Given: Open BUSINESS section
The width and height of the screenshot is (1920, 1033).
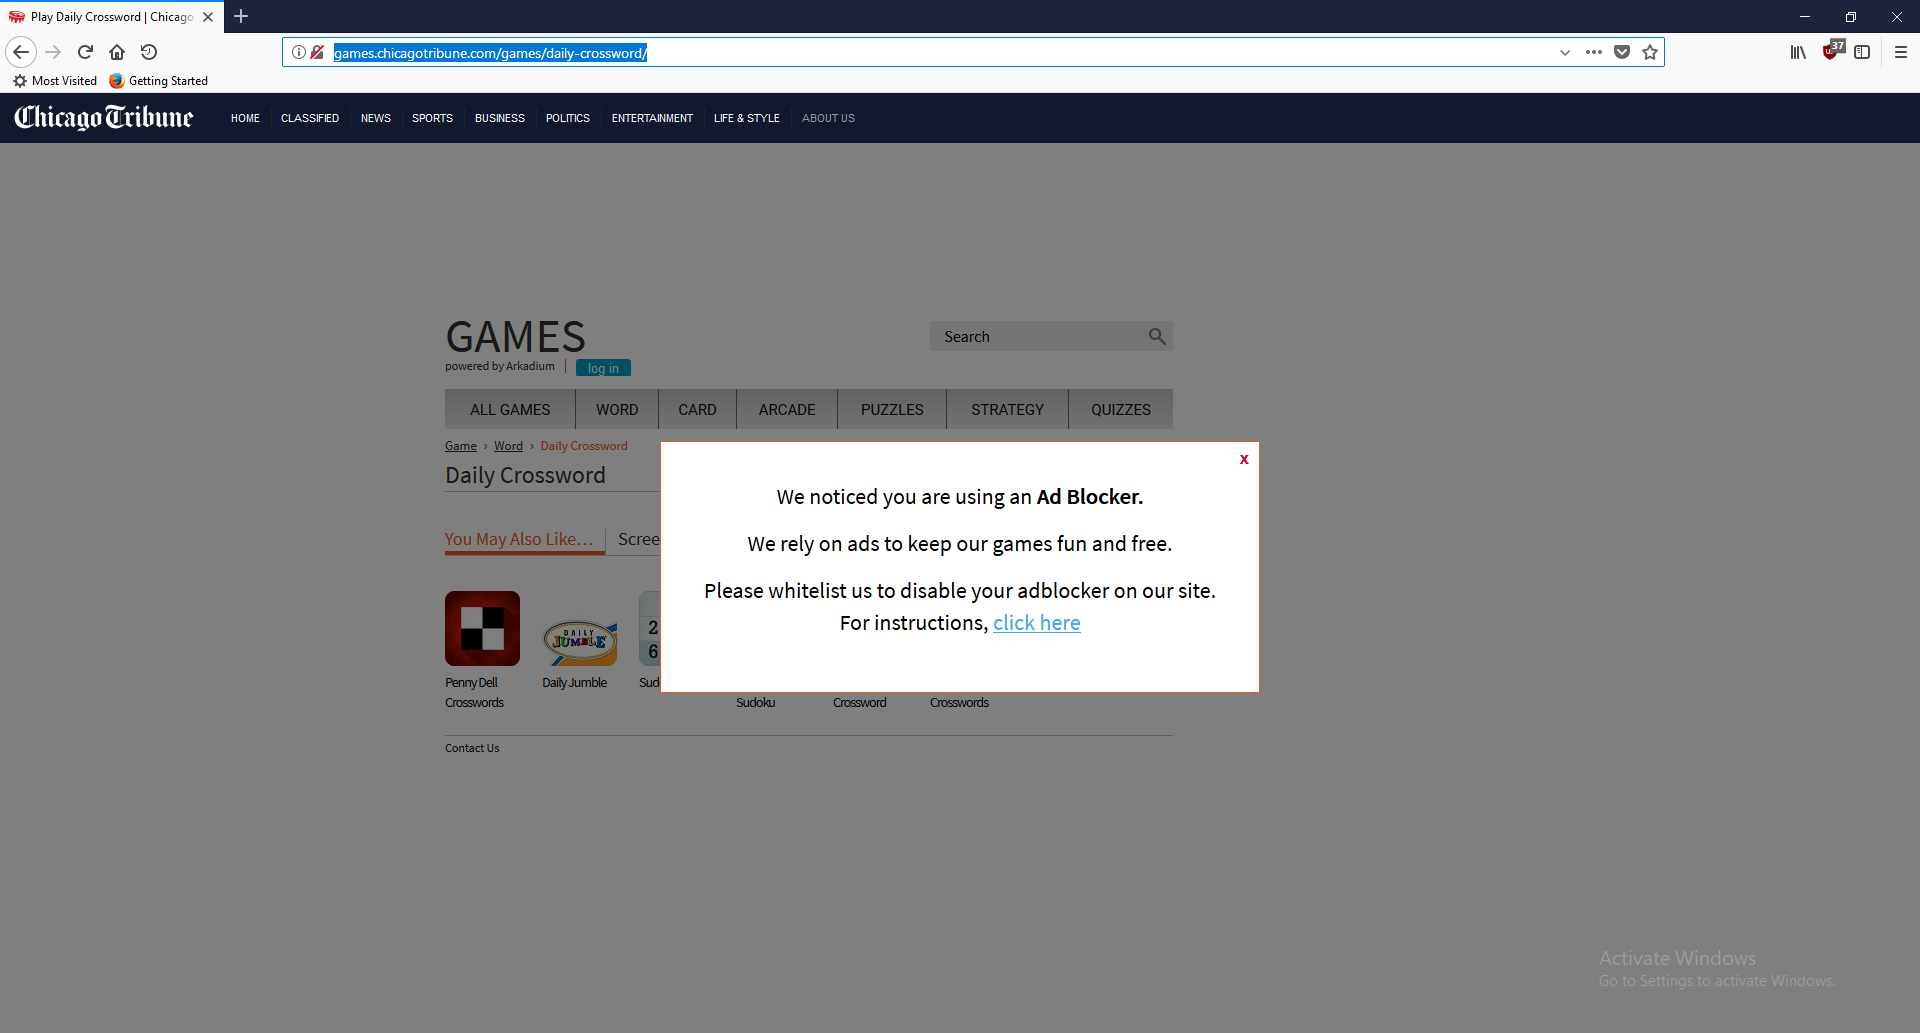Looking at the screenshot, I should tap(500, 118).
